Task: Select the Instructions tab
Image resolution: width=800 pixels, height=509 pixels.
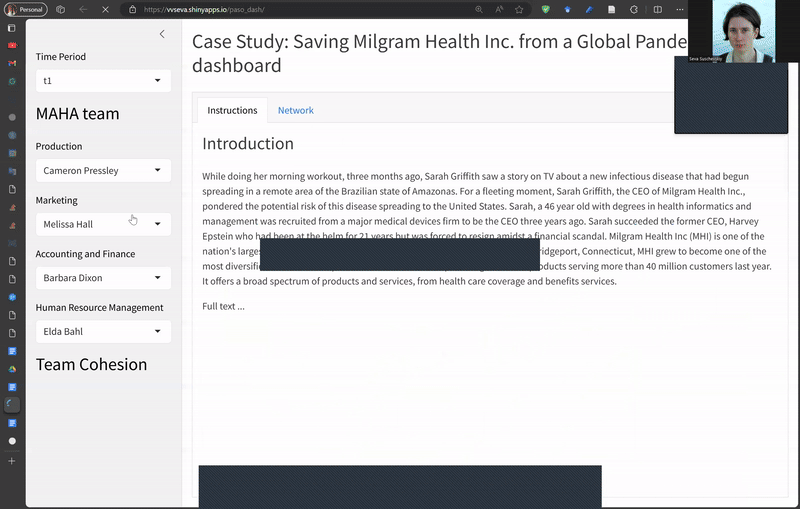Action: pyautogui.click(x=232, y=110)
